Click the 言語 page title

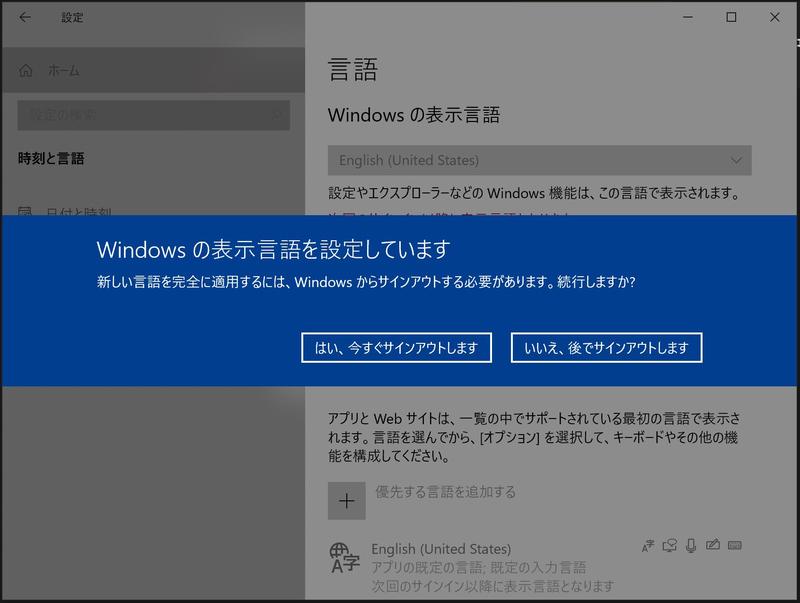pos(353,70)
